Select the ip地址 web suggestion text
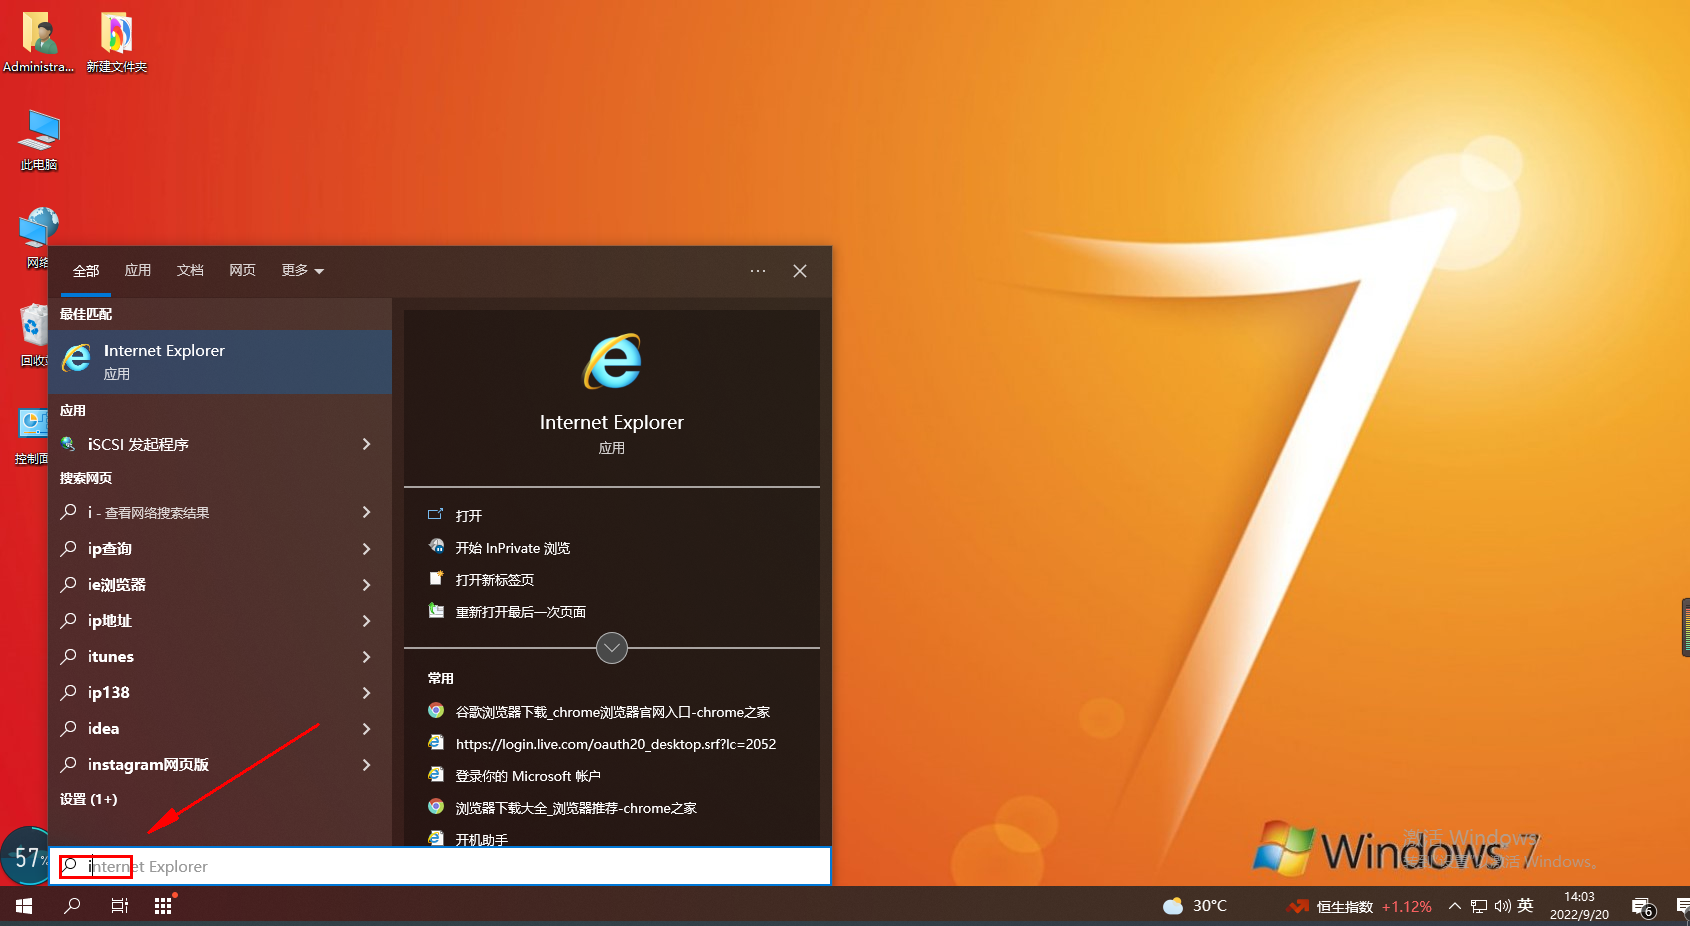The width and height of the screenshot is (1690, 926). 110,621
